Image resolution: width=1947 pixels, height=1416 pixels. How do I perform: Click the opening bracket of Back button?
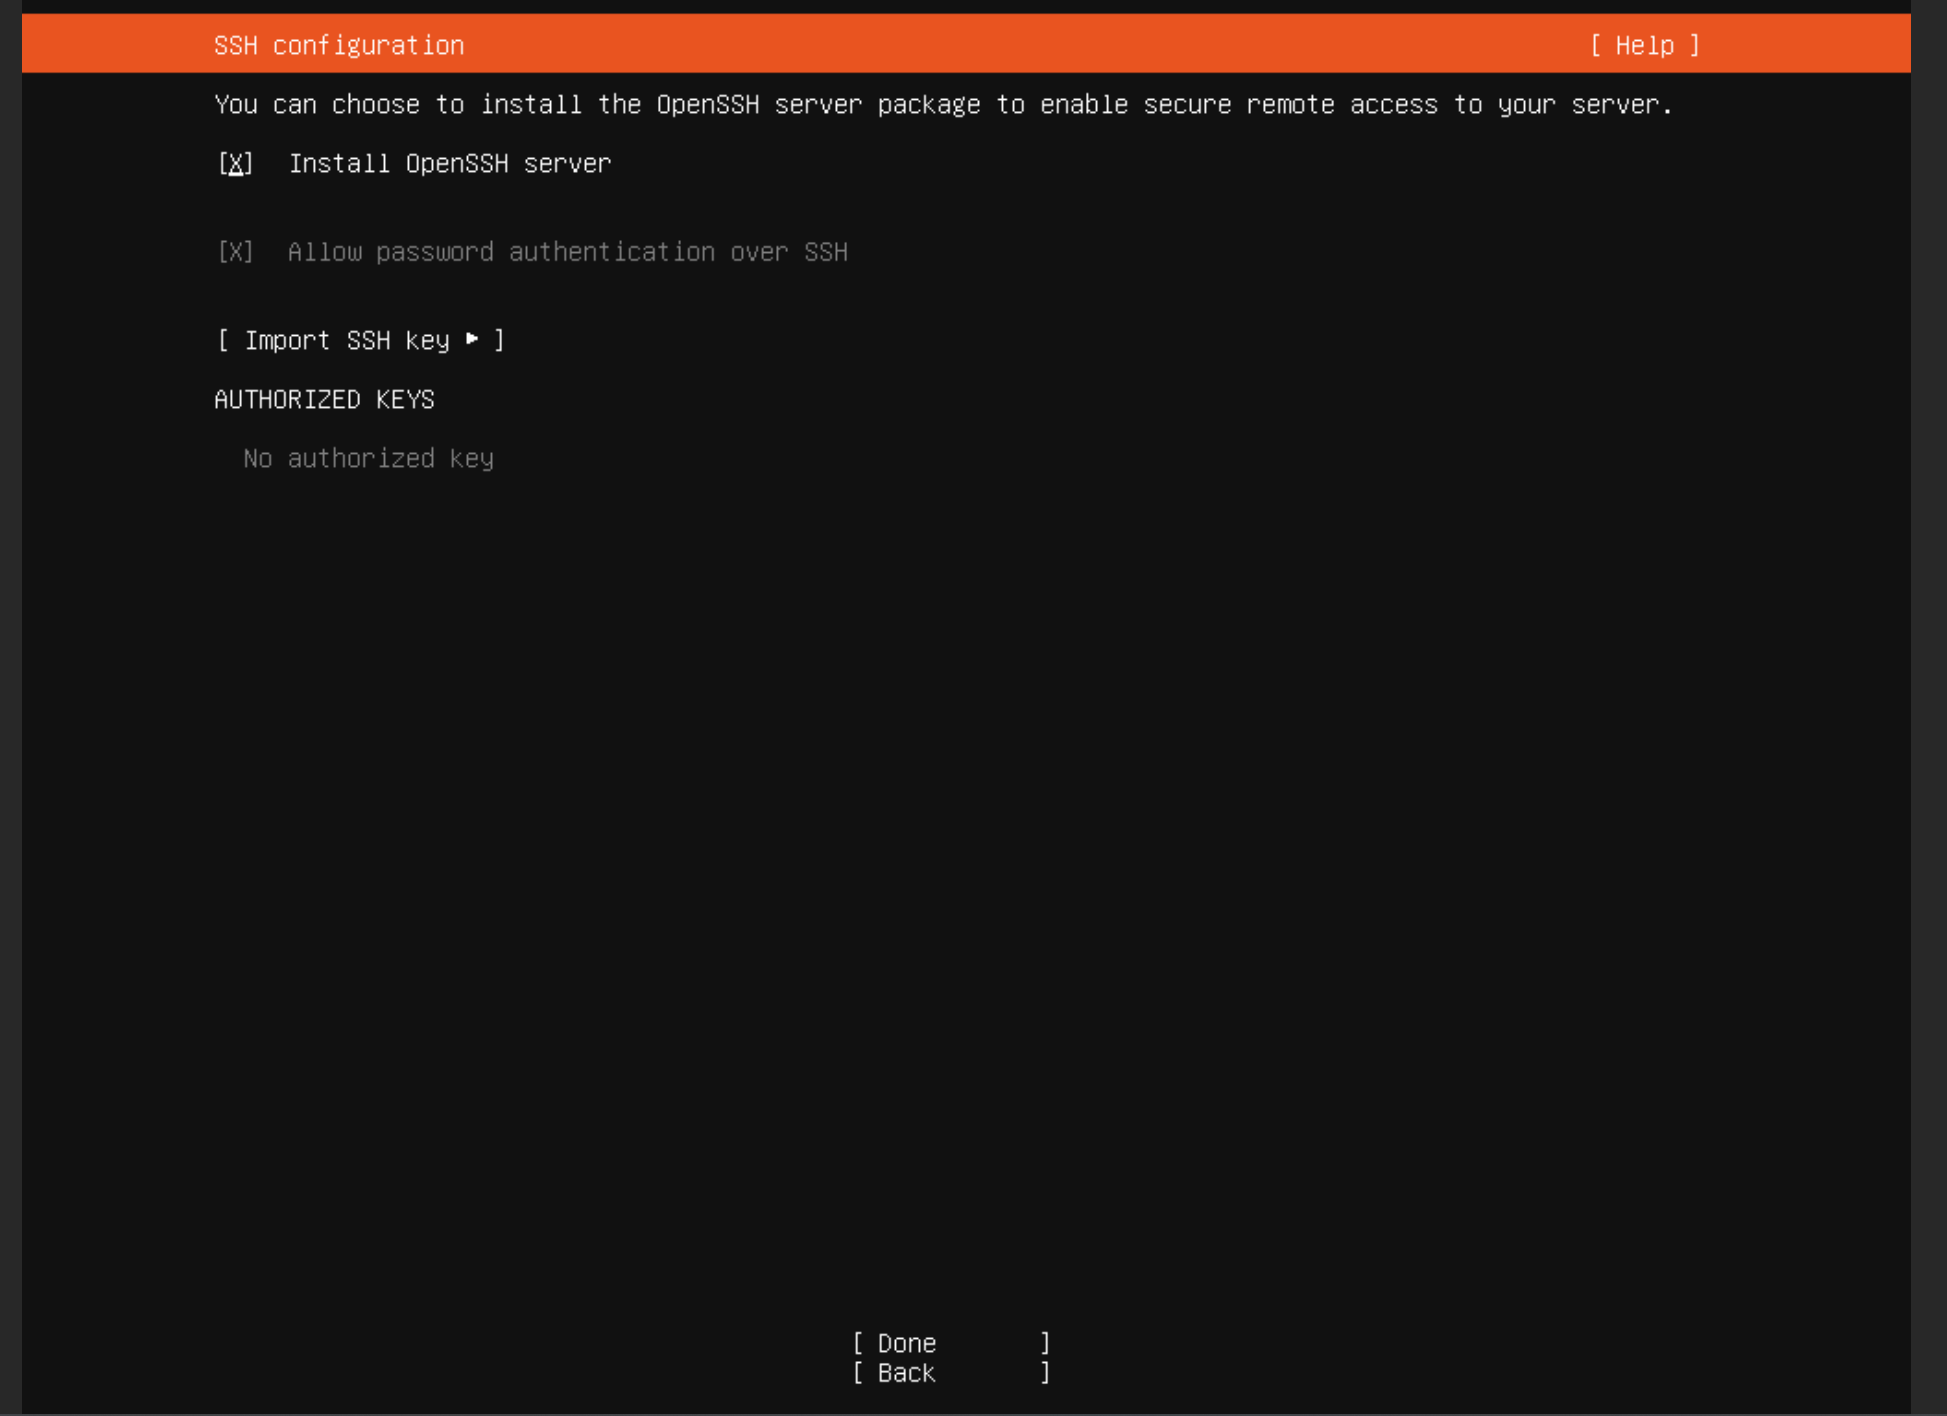858,1373
